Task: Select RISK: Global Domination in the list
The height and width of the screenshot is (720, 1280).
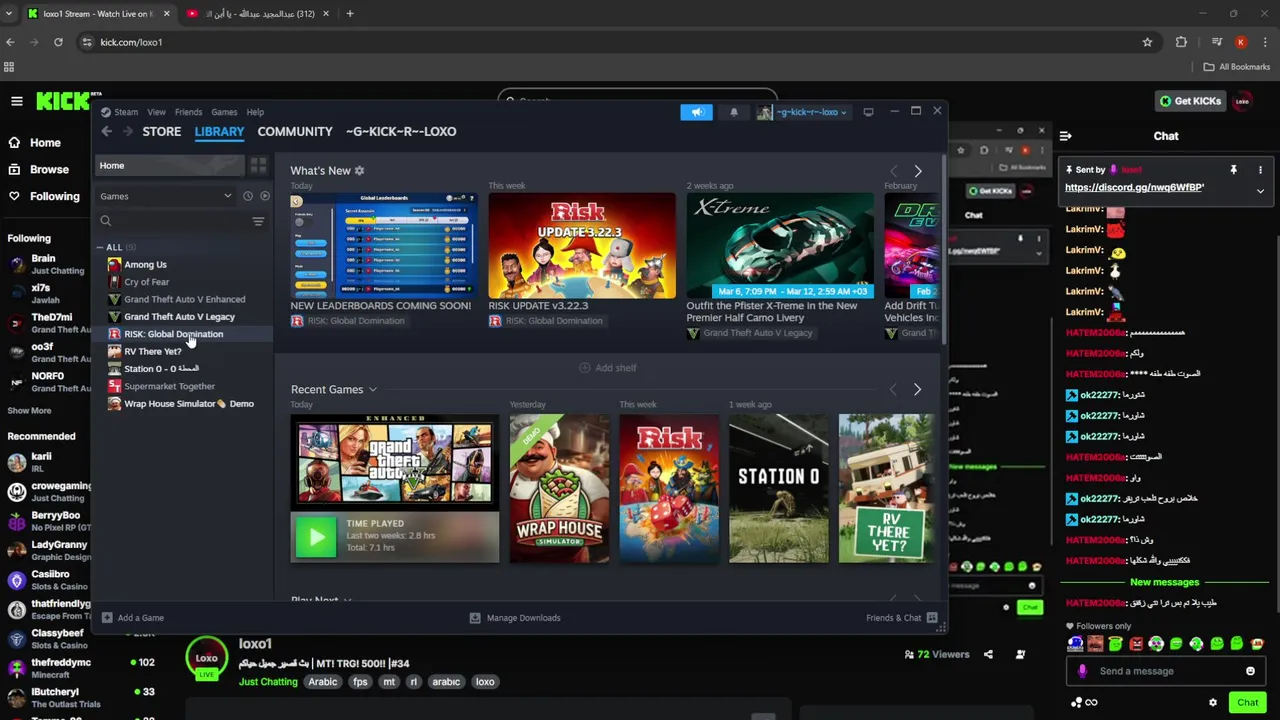Action: pyautogui.click(x=173, y=334)
